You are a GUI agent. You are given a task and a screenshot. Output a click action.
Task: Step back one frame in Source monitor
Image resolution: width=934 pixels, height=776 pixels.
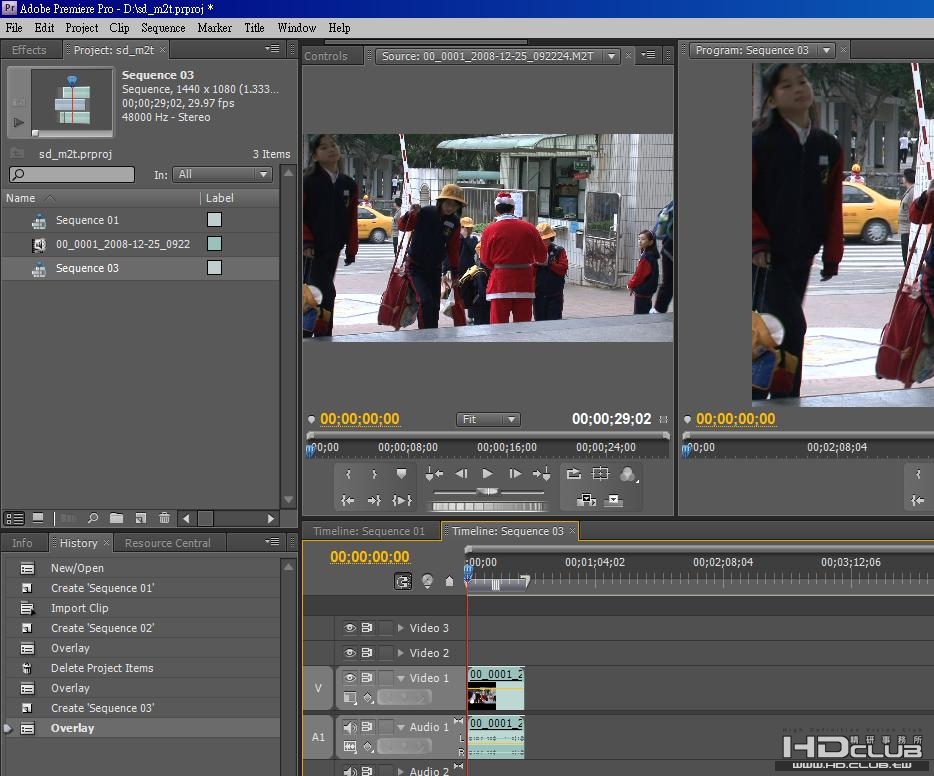point(461,474)
